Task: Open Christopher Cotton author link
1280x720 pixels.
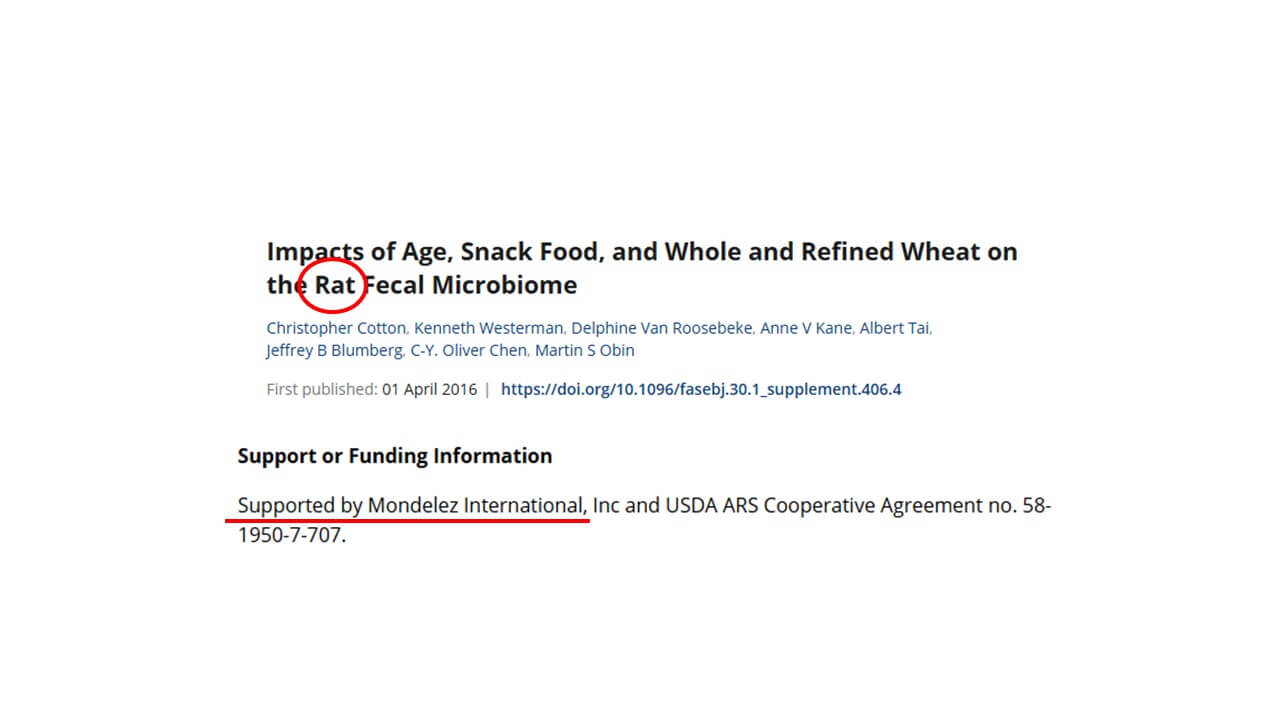Action: [x=336, y=328]
